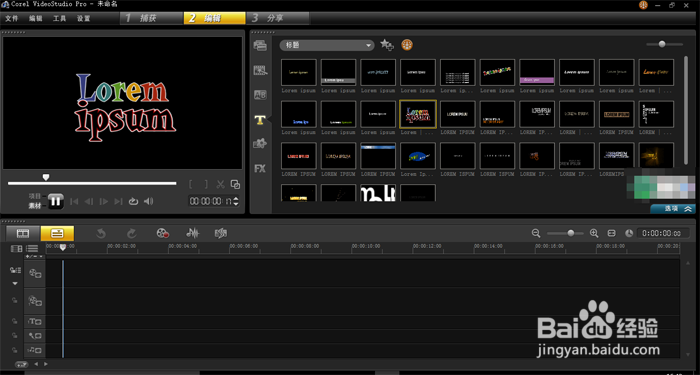Image resolution: width=700 pixels, height=375 pixels.
Task: Open Record/Capture option
Action: coord(162,233)
